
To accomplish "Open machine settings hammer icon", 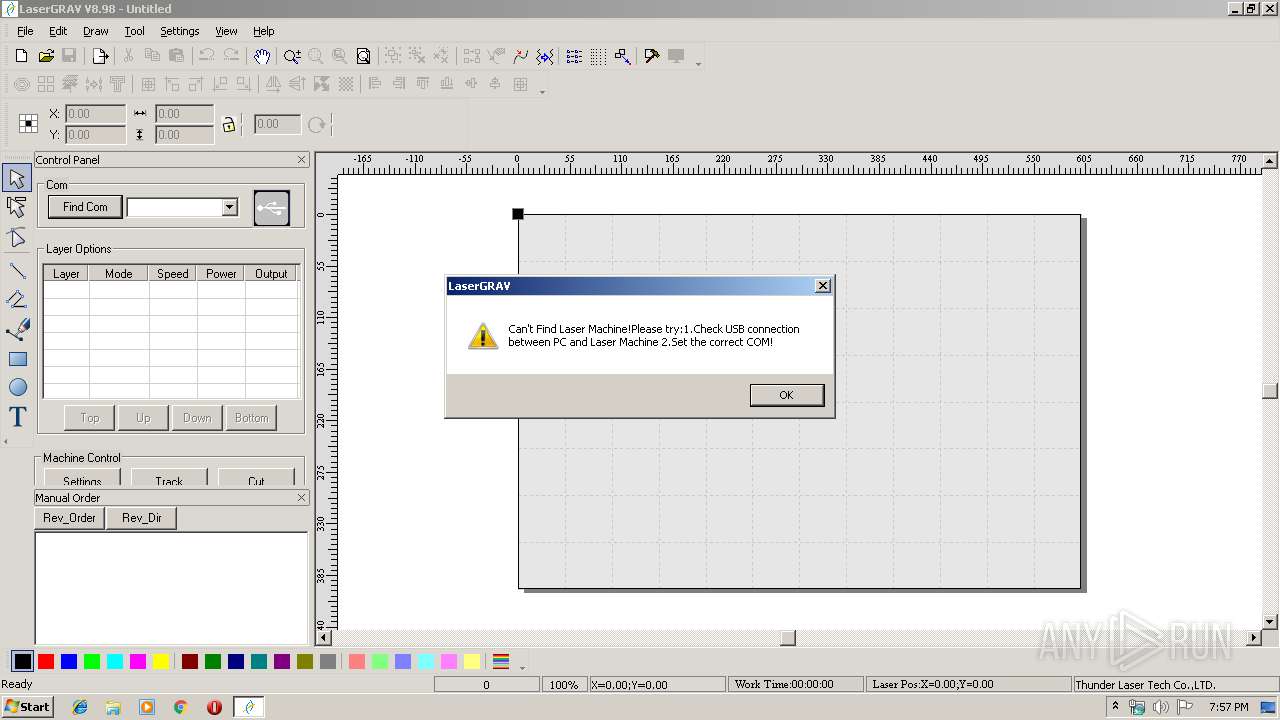I will [x=652, y=56].
